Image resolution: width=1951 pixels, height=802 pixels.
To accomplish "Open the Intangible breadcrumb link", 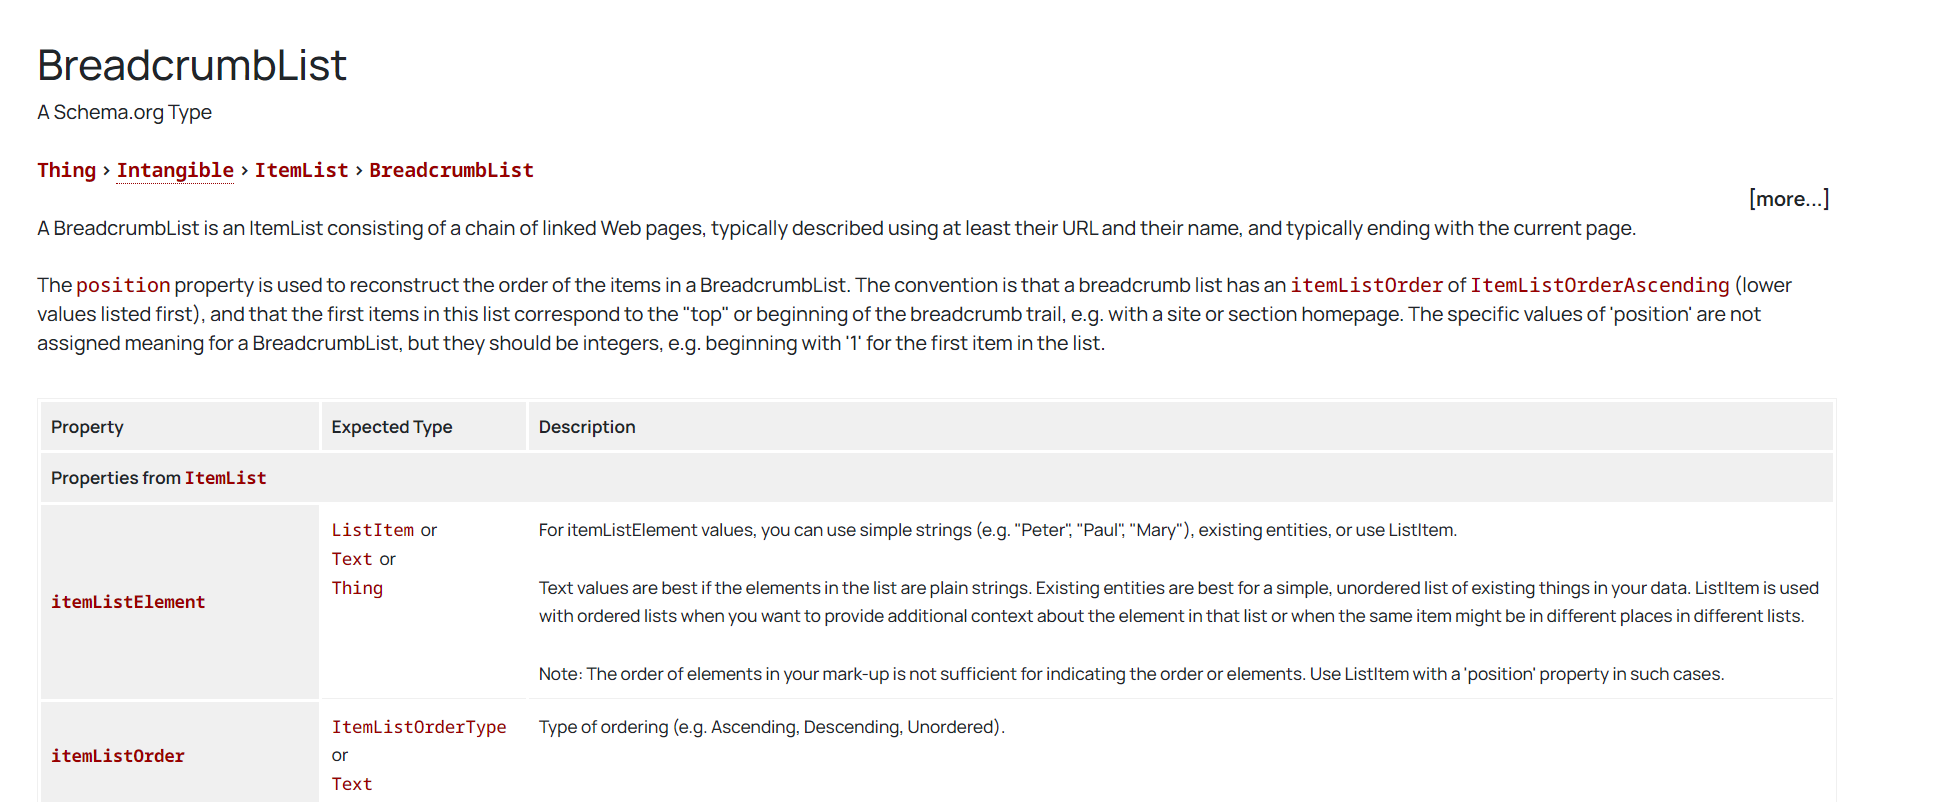I will [x=175, y=171].
